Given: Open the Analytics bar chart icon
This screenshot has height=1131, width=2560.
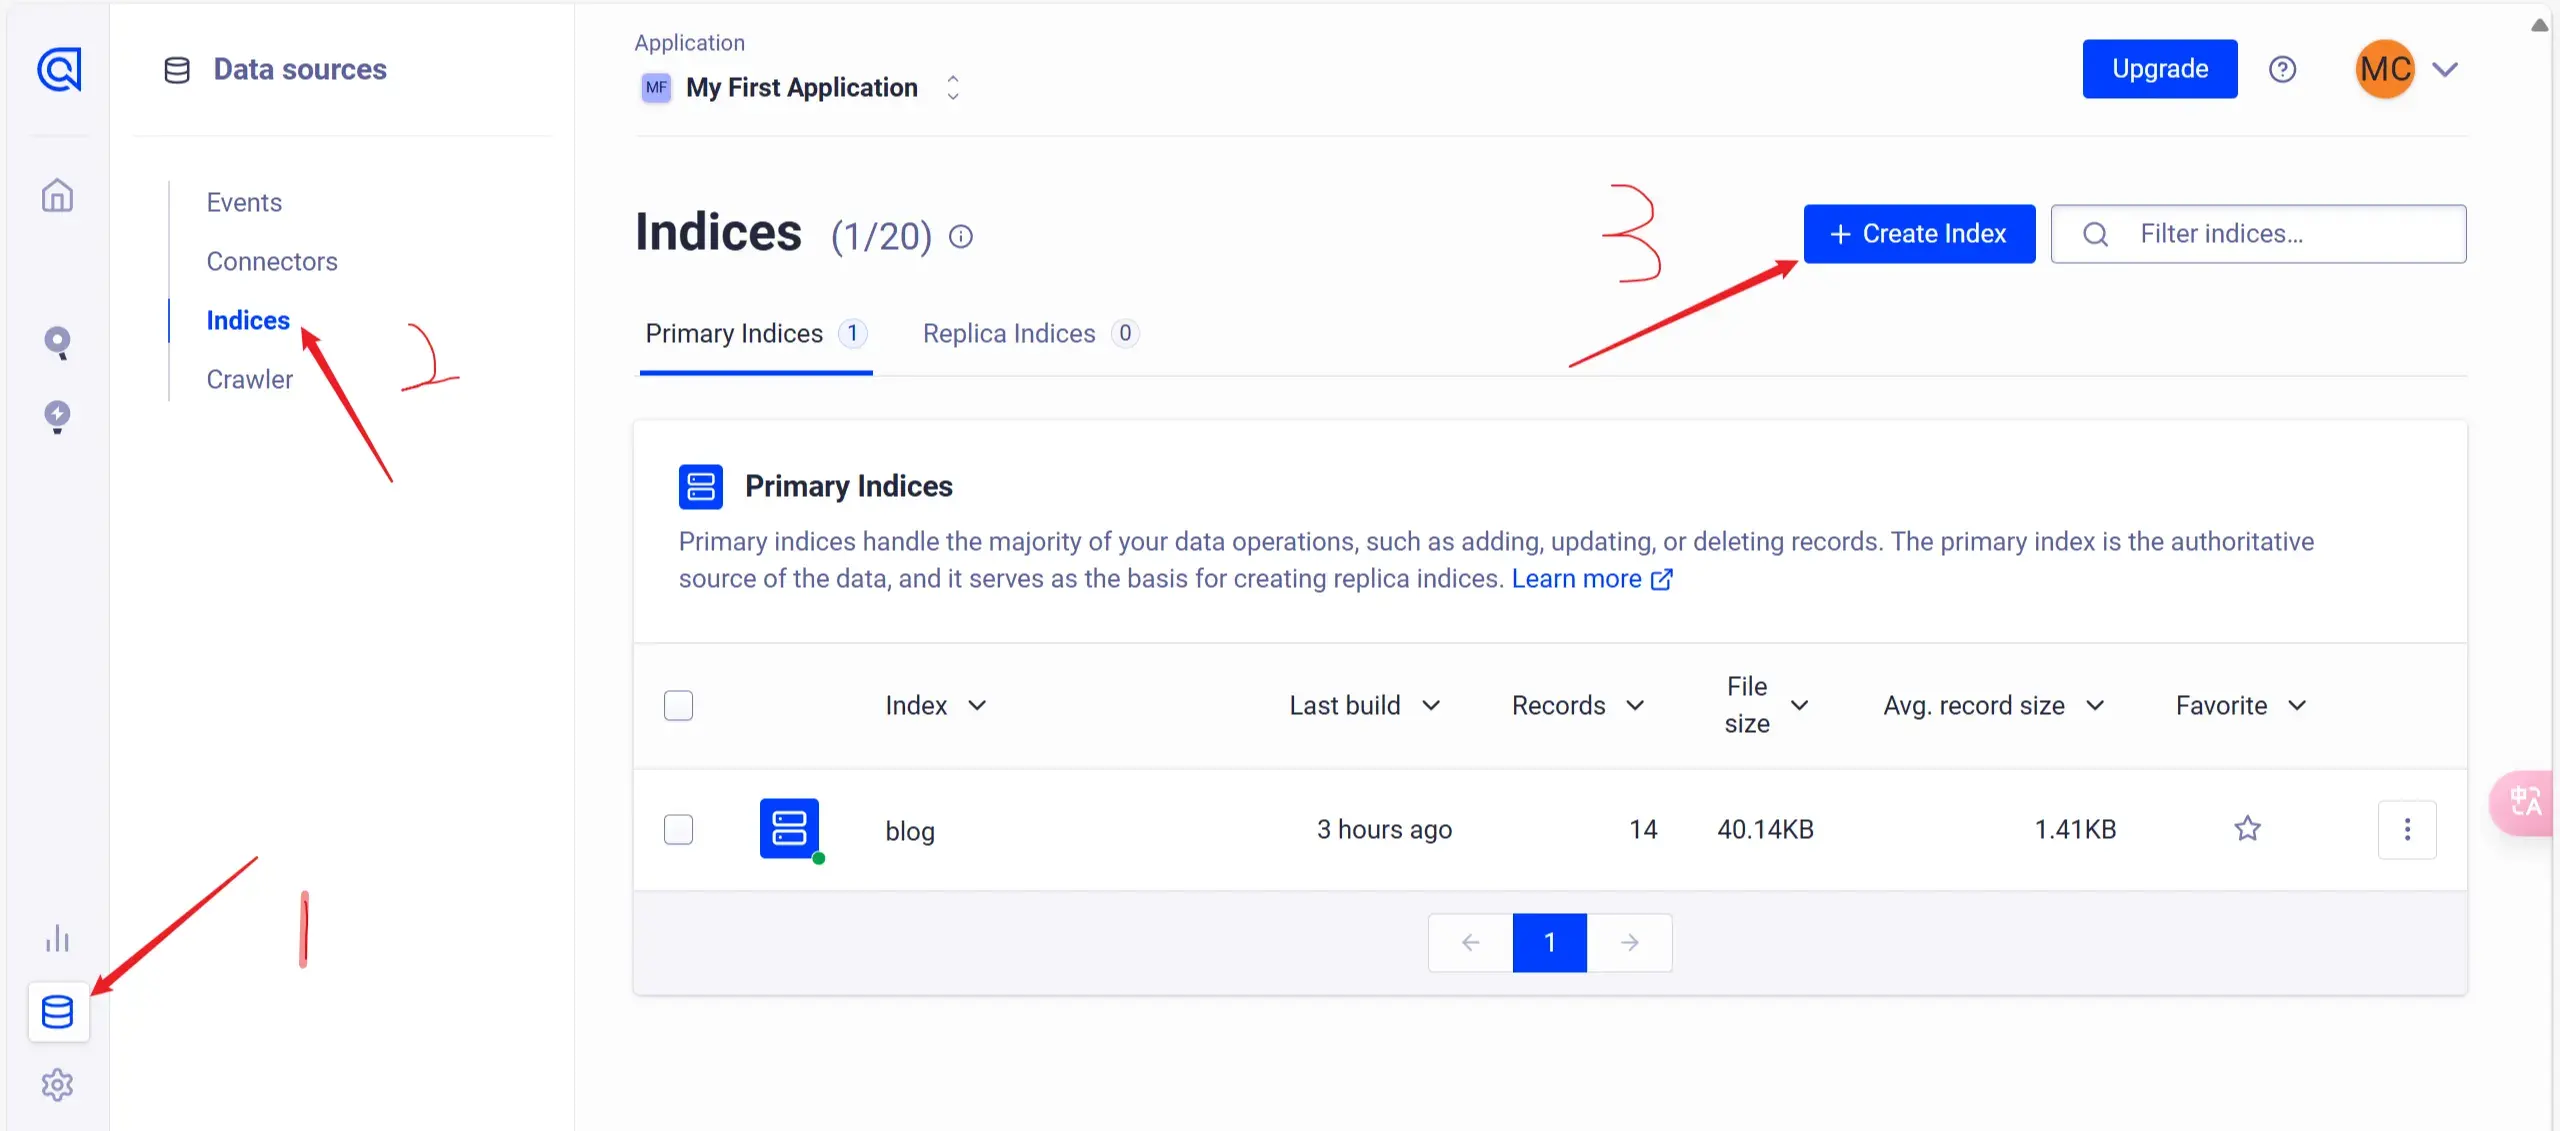Looking at the screenshot, I should tap(58, 939).
